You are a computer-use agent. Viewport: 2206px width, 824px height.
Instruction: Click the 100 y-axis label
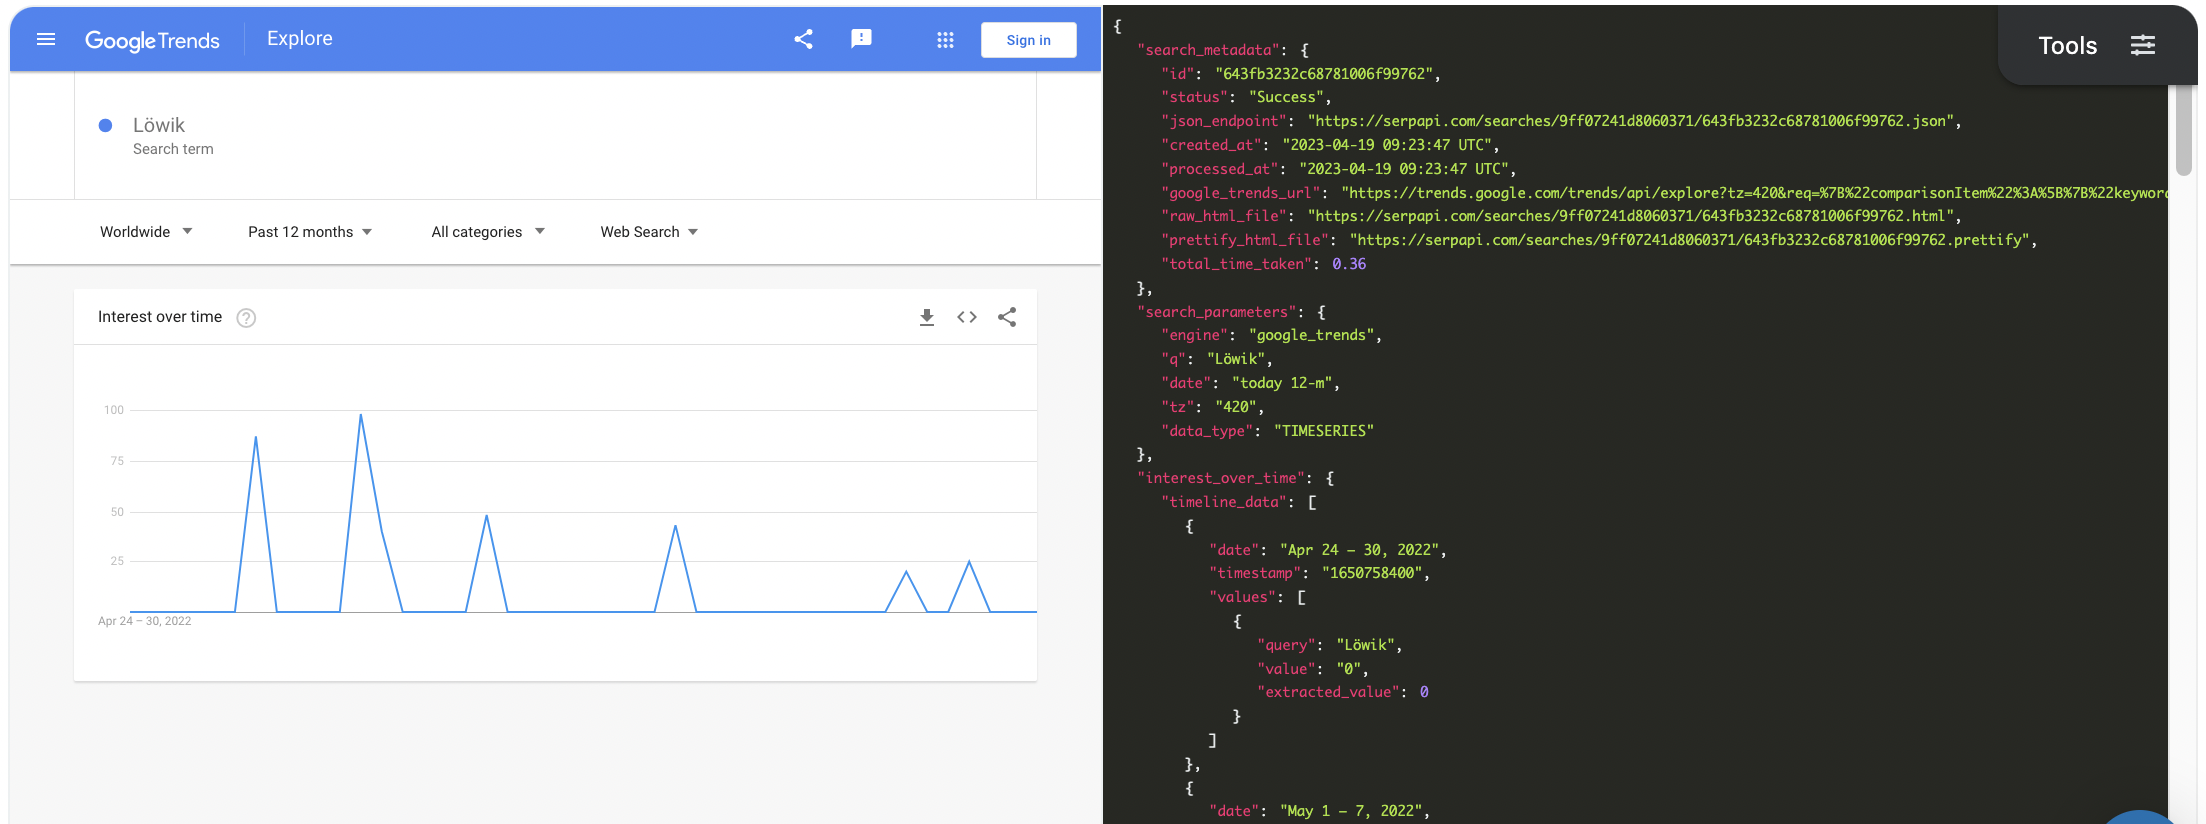(x=114, y=410)
